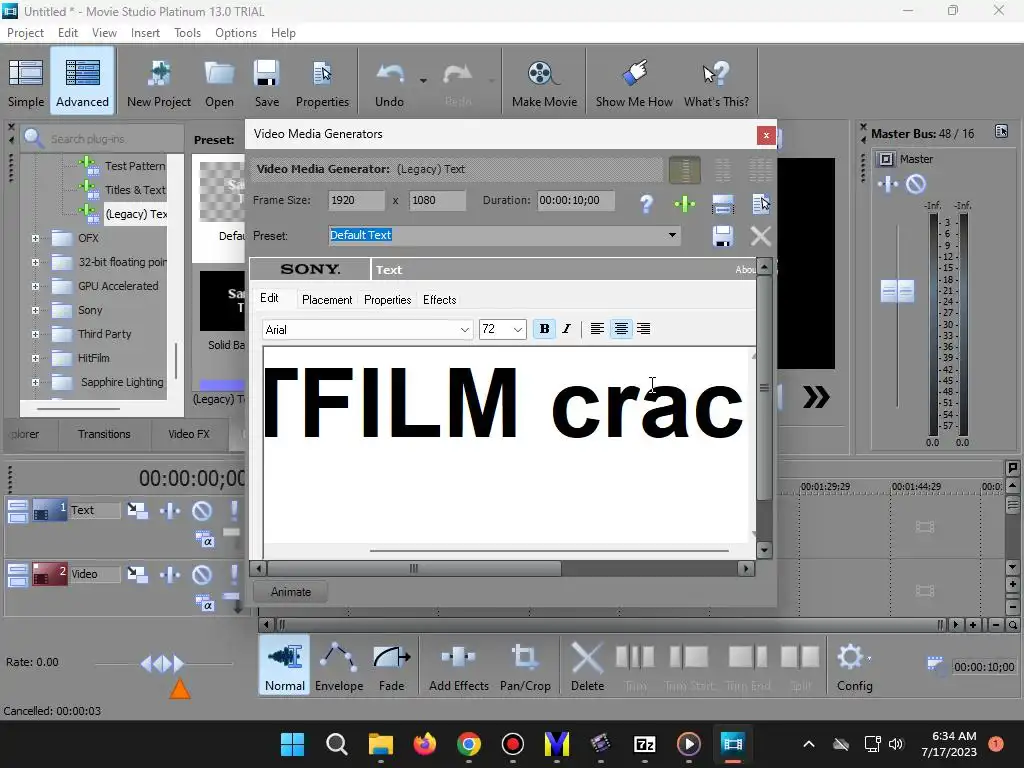1024x768 pixels.
Task: Open Add Effects
Action: coord(459,665)
